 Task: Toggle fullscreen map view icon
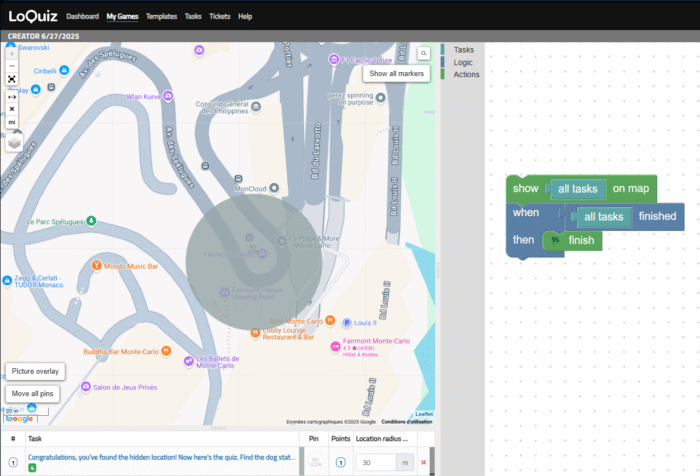click(x=12, y=79)
